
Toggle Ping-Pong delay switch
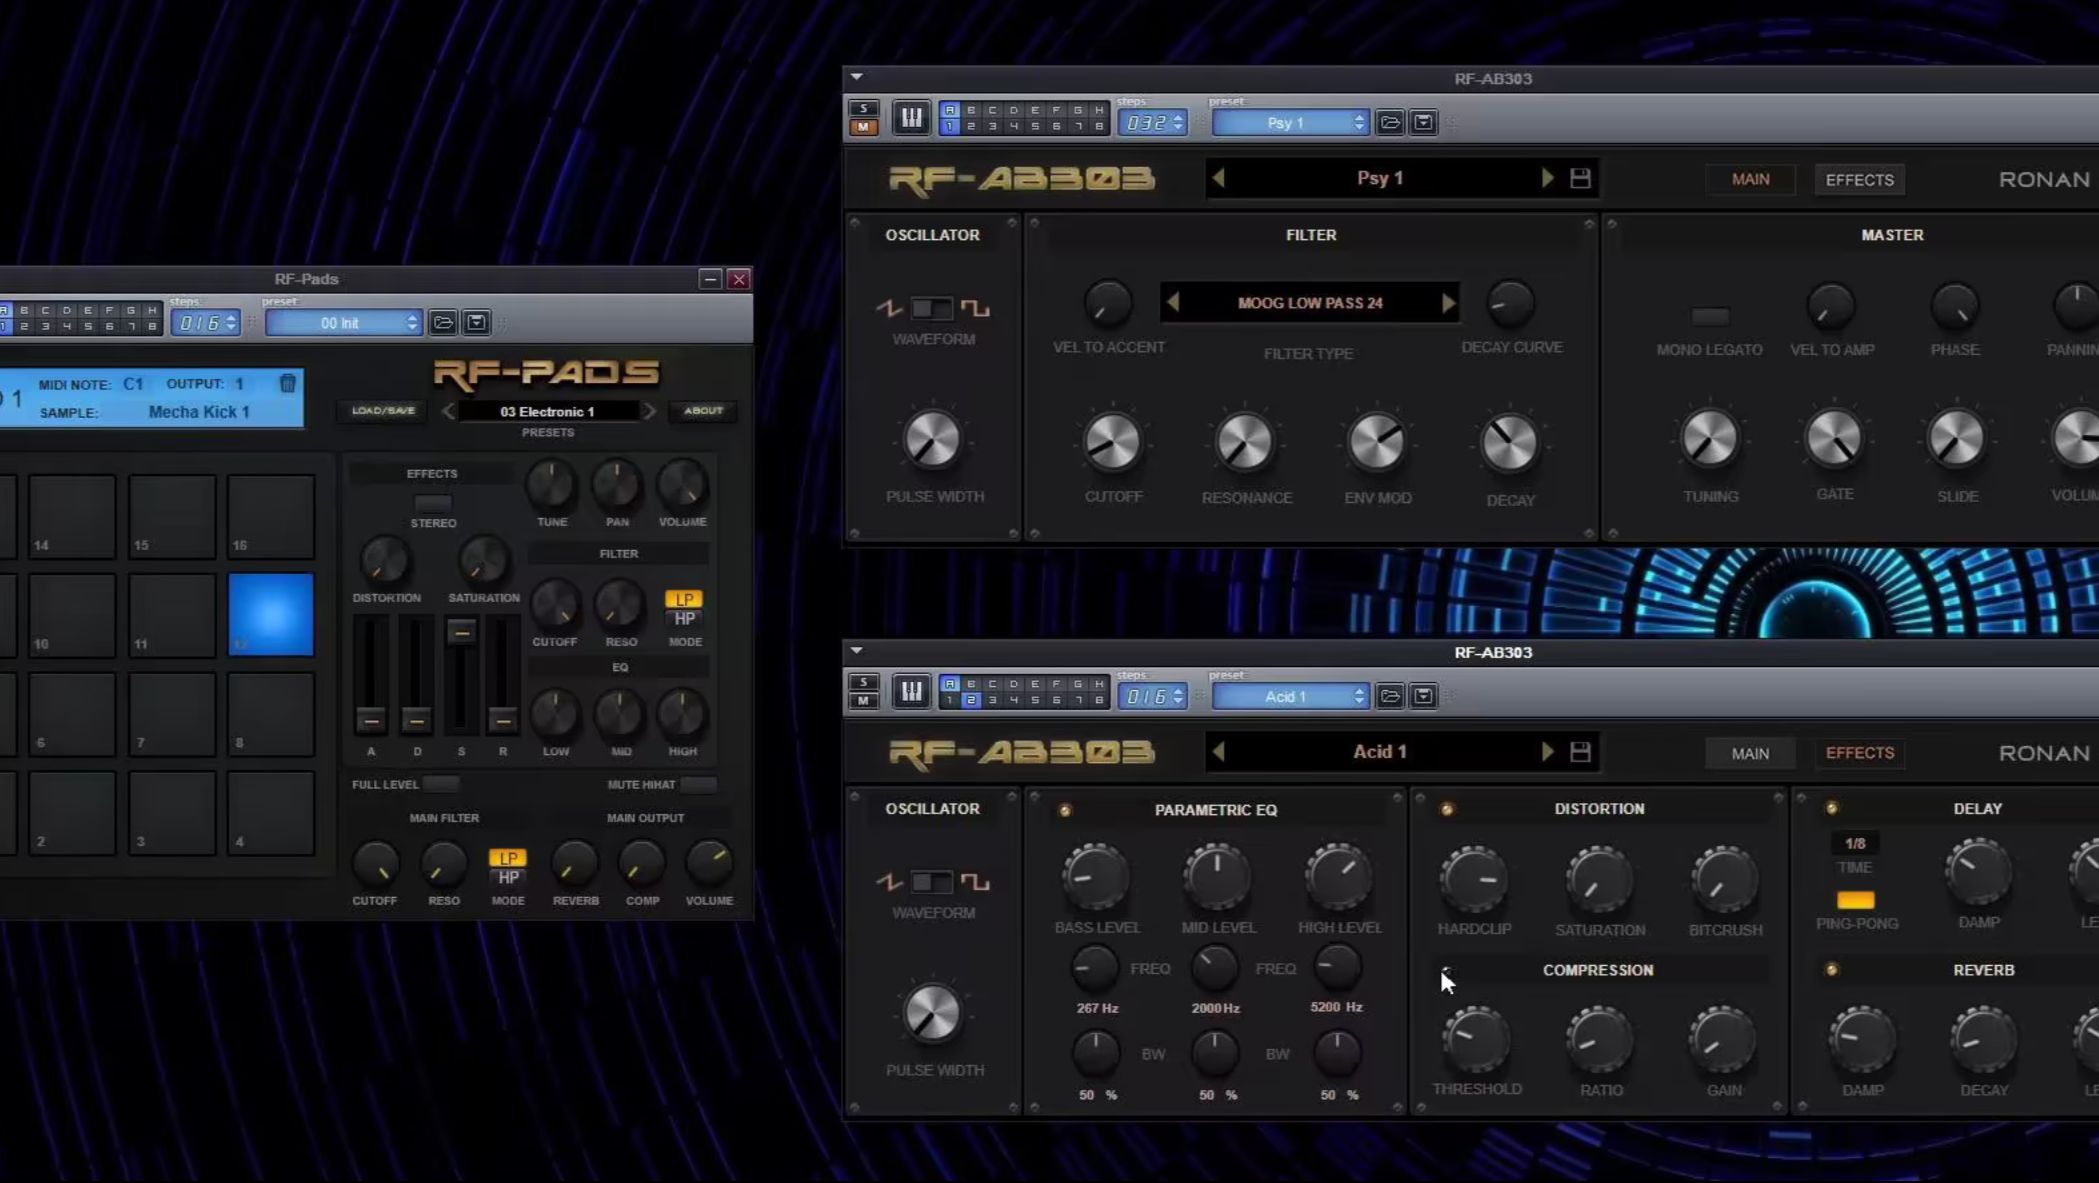[x=1856, y=900]
